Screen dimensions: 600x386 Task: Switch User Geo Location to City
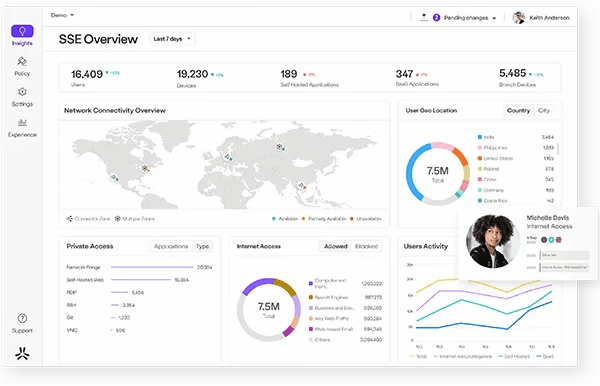point(543,111)
